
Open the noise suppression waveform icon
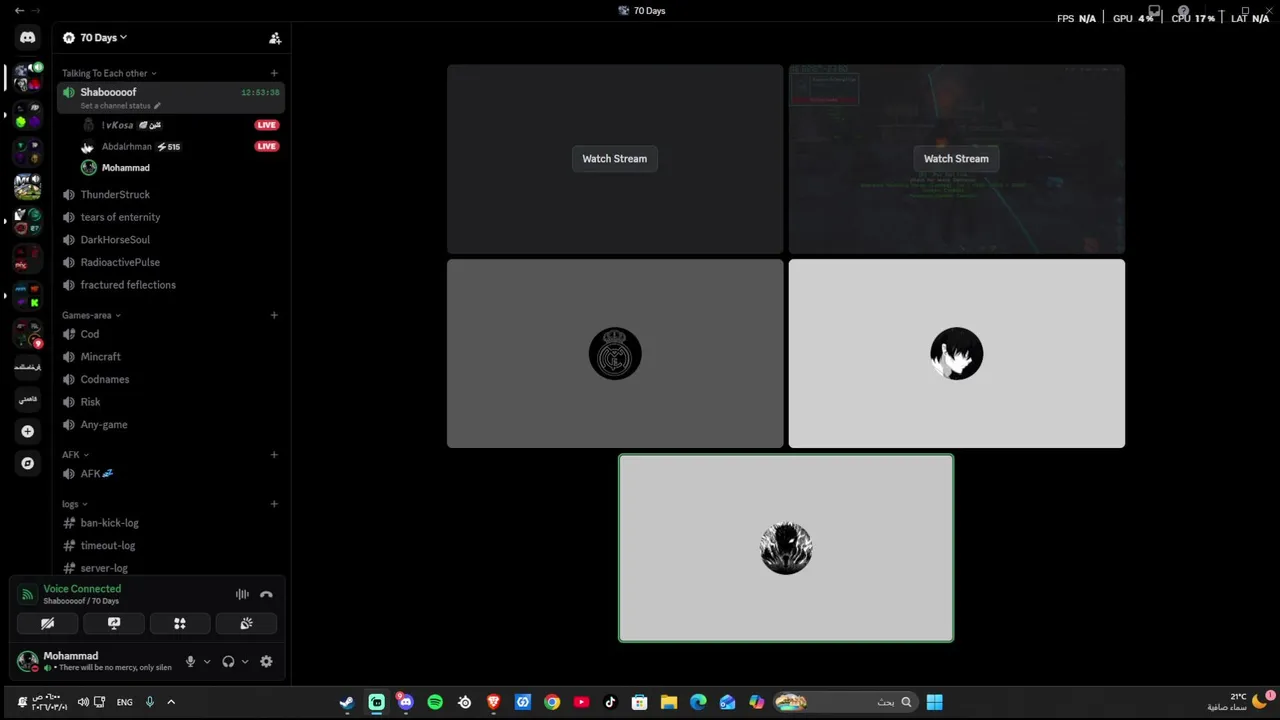(242, 594)
